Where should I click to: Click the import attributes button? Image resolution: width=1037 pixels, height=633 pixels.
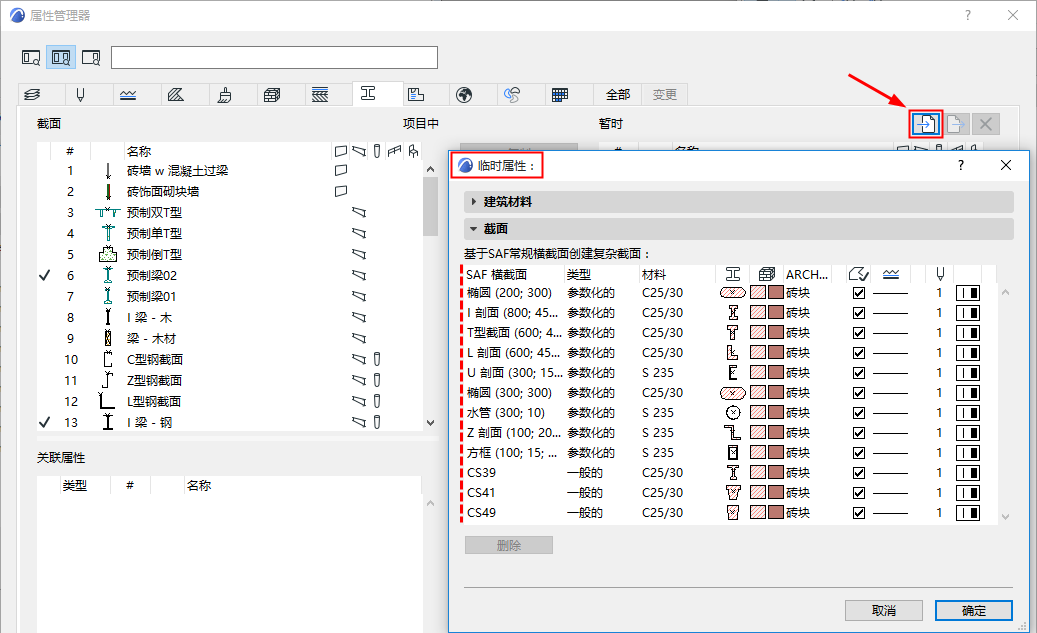pos(925,124)
